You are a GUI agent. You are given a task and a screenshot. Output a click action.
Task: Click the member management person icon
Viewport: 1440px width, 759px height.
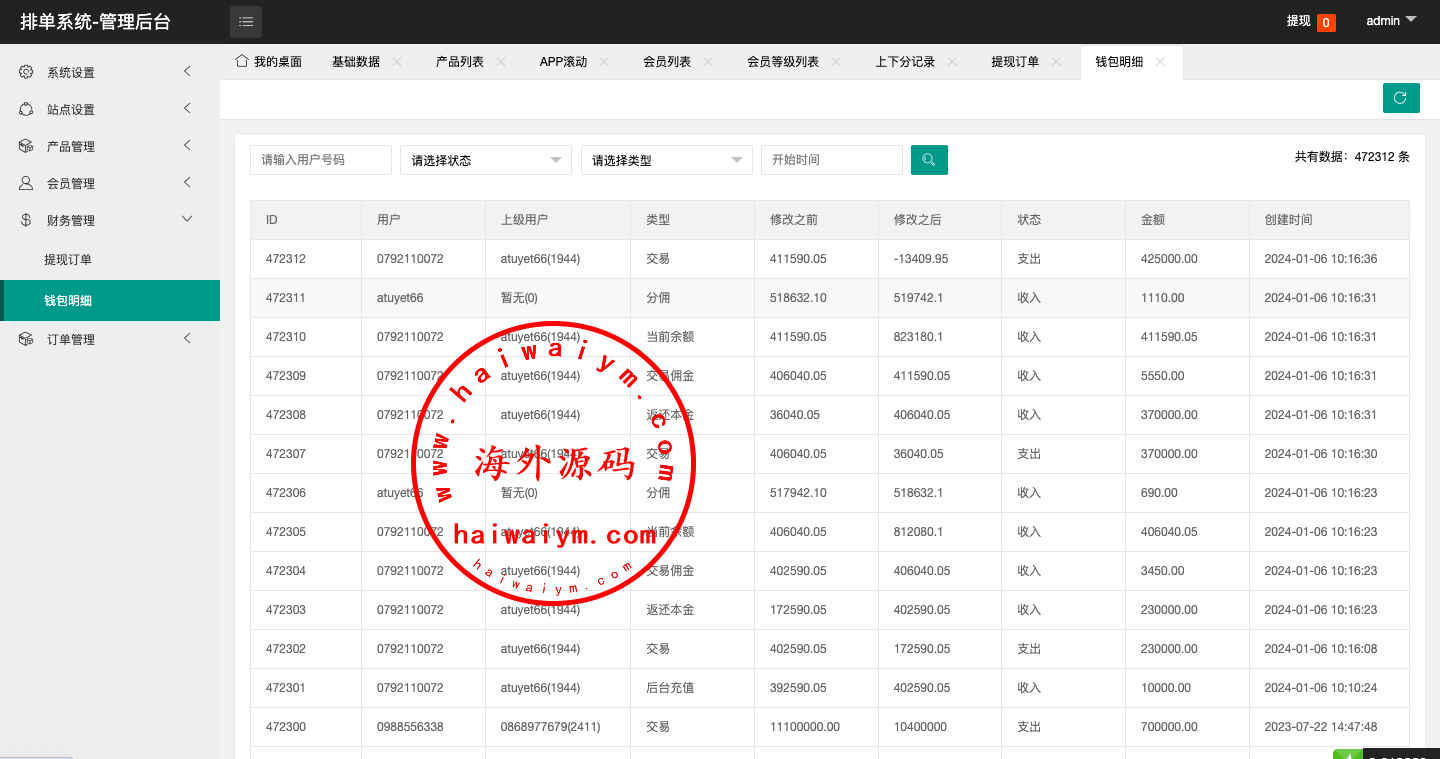(x=26, y=183)
